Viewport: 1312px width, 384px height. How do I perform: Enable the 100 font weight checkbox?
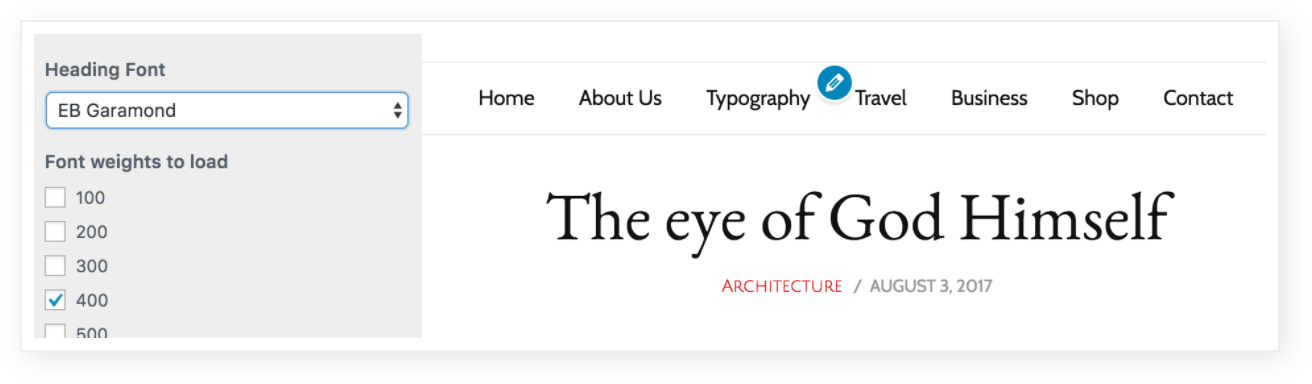pos(55,198)
